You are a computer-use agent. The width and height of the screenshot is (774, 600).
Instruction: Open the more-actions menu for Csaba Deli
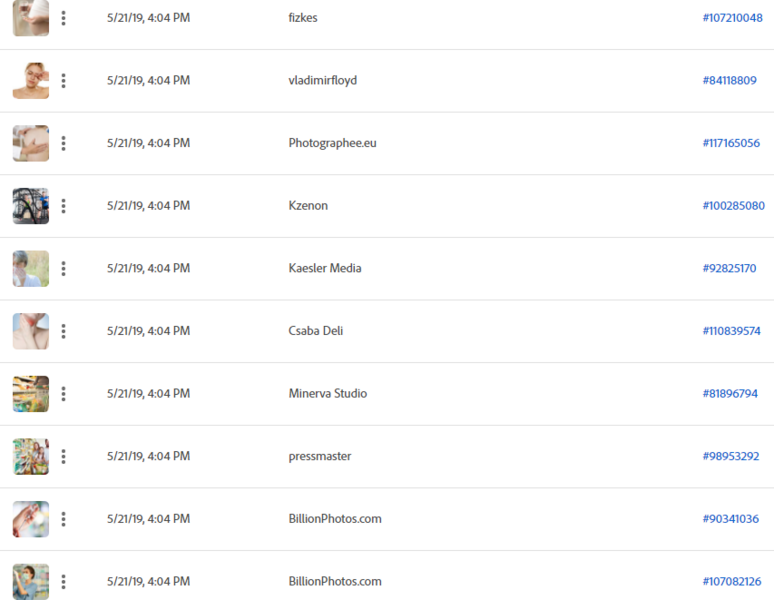tap(63, 331)
